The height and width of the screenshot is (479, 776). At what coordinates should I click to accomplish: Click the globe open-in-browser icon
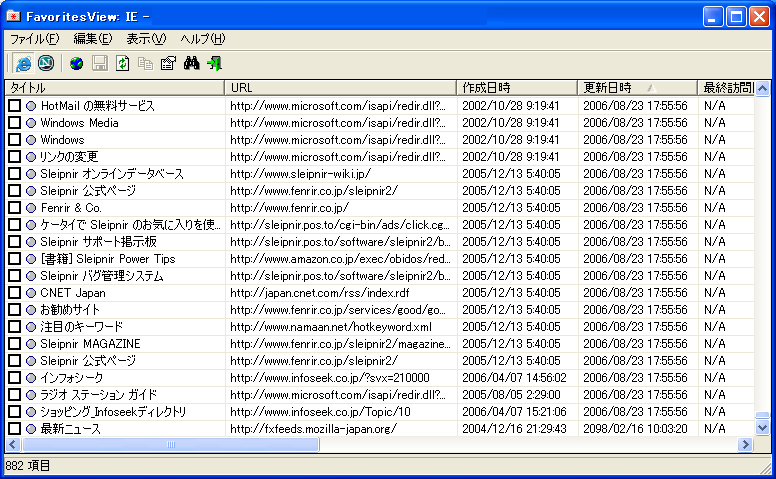pyautogui.click(x=77, y=63)
